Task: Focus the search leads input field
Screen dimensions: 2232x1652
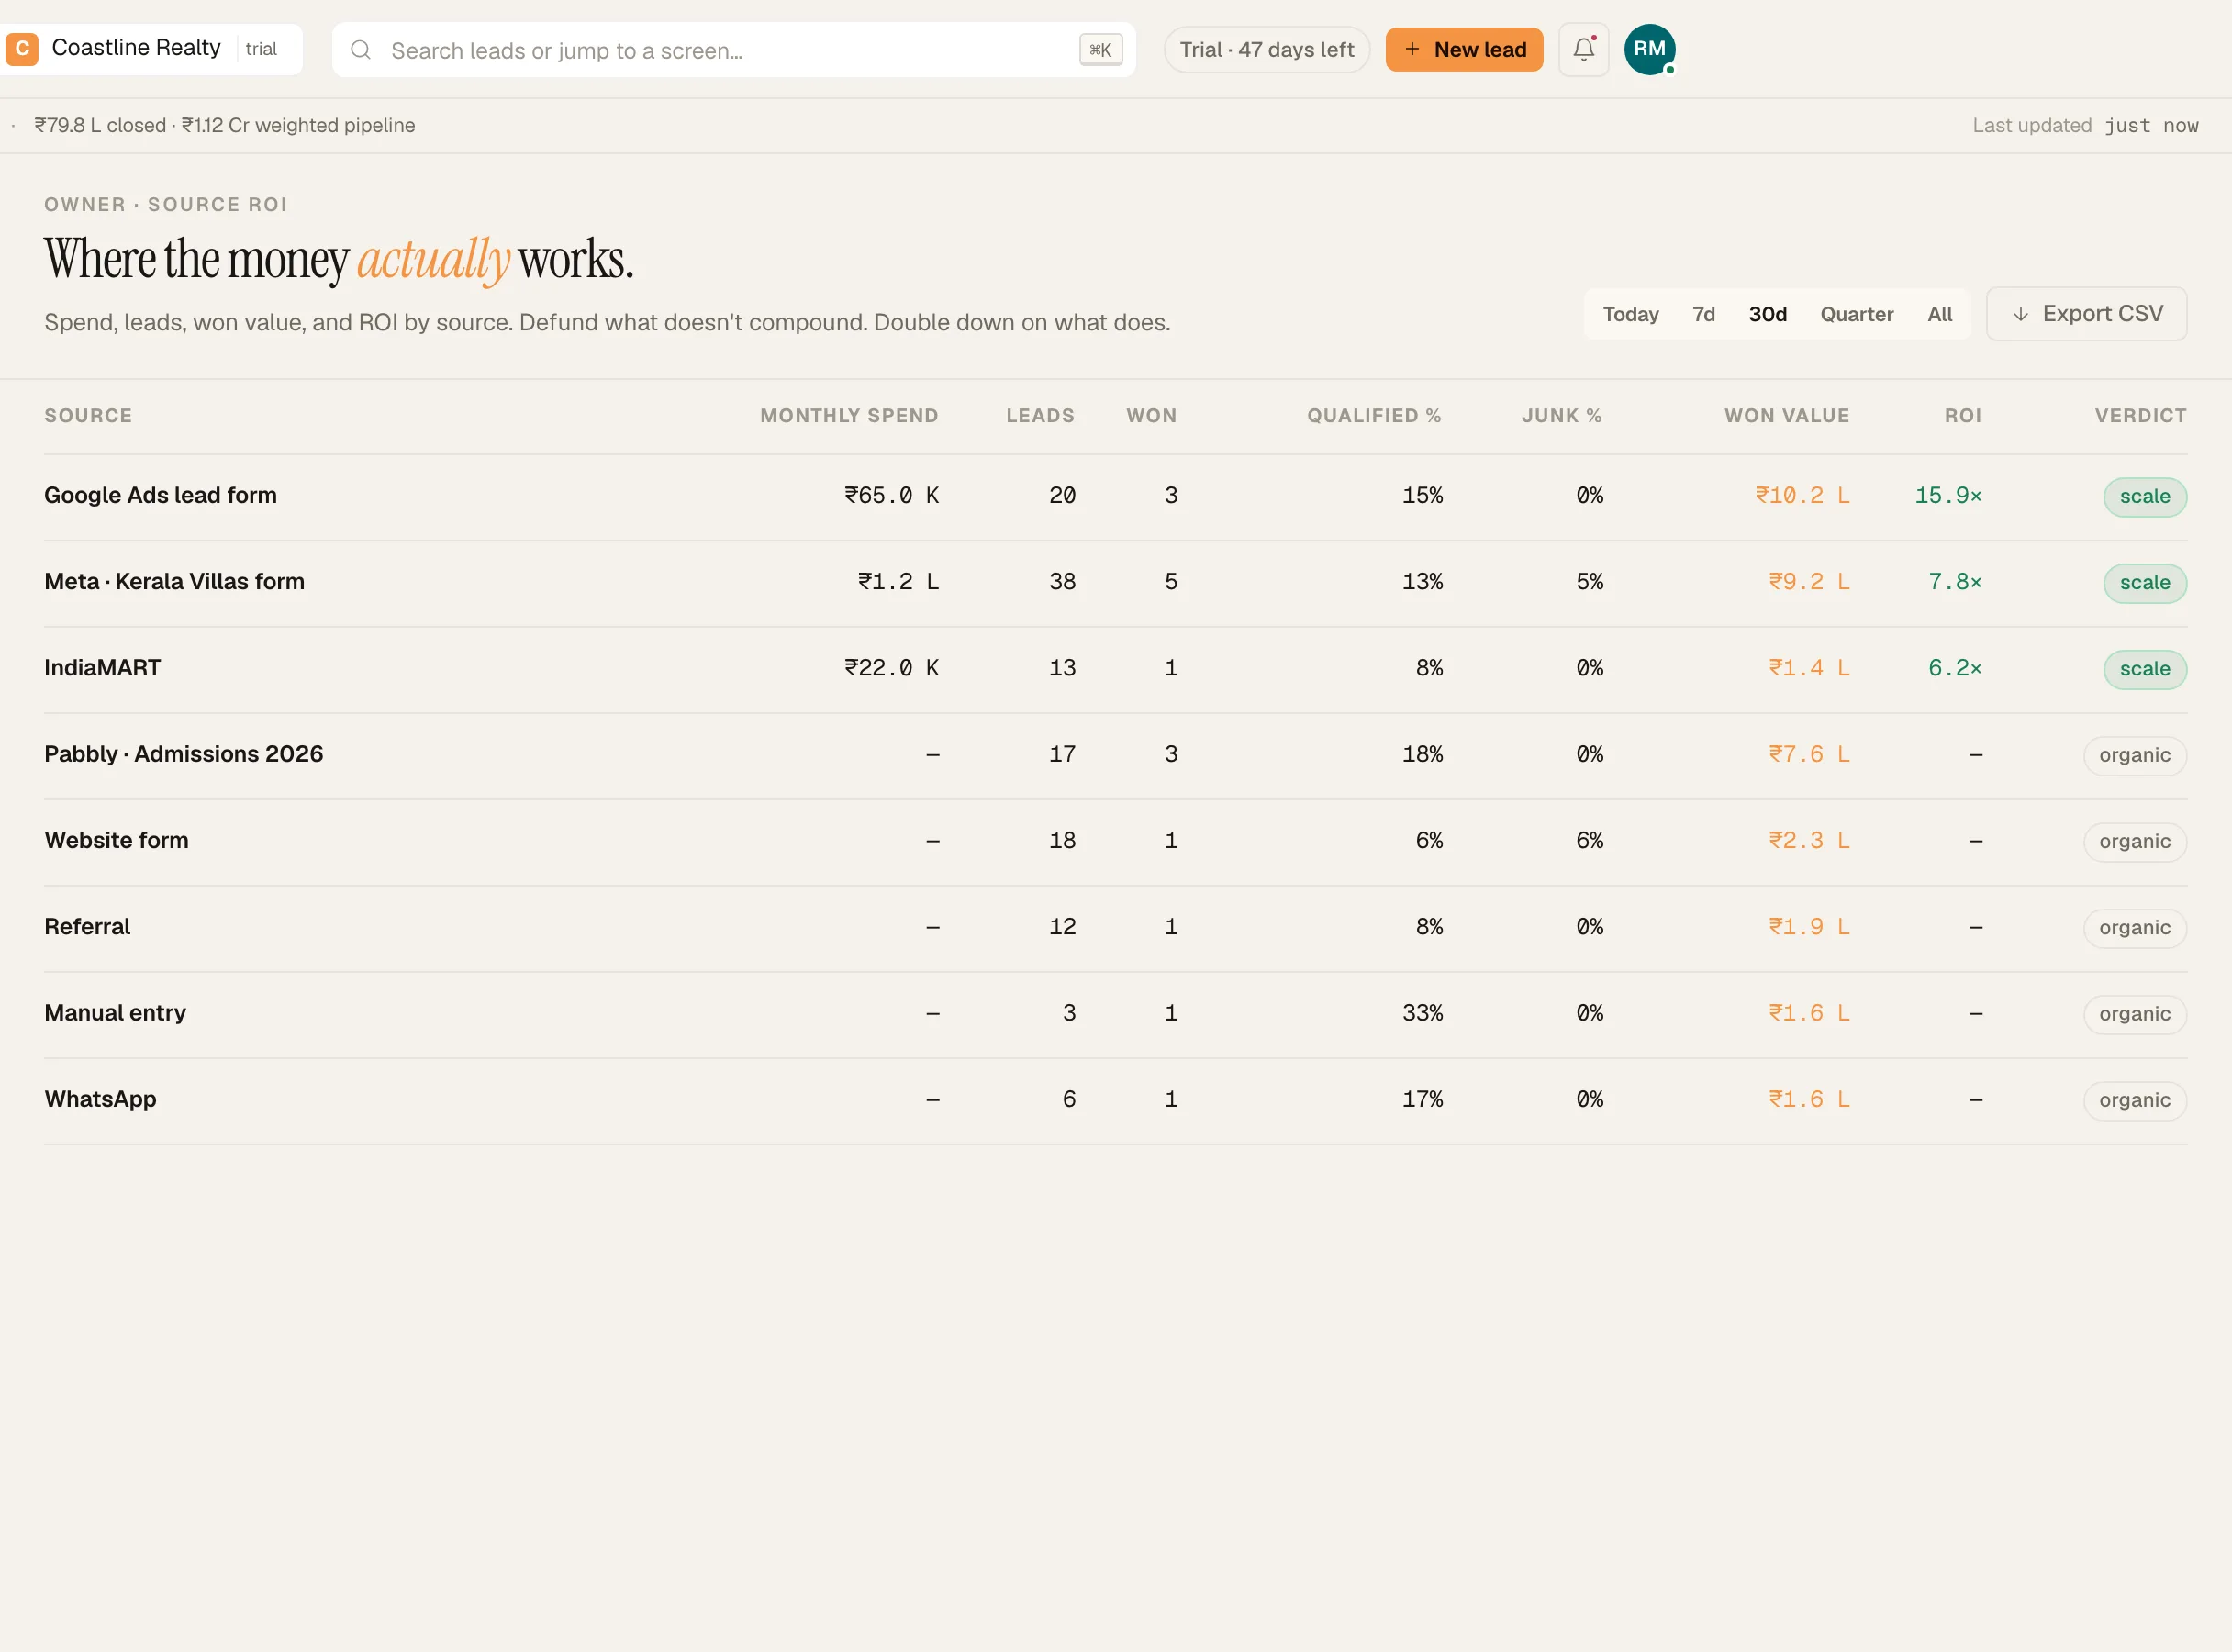Action: coord(733,50)
